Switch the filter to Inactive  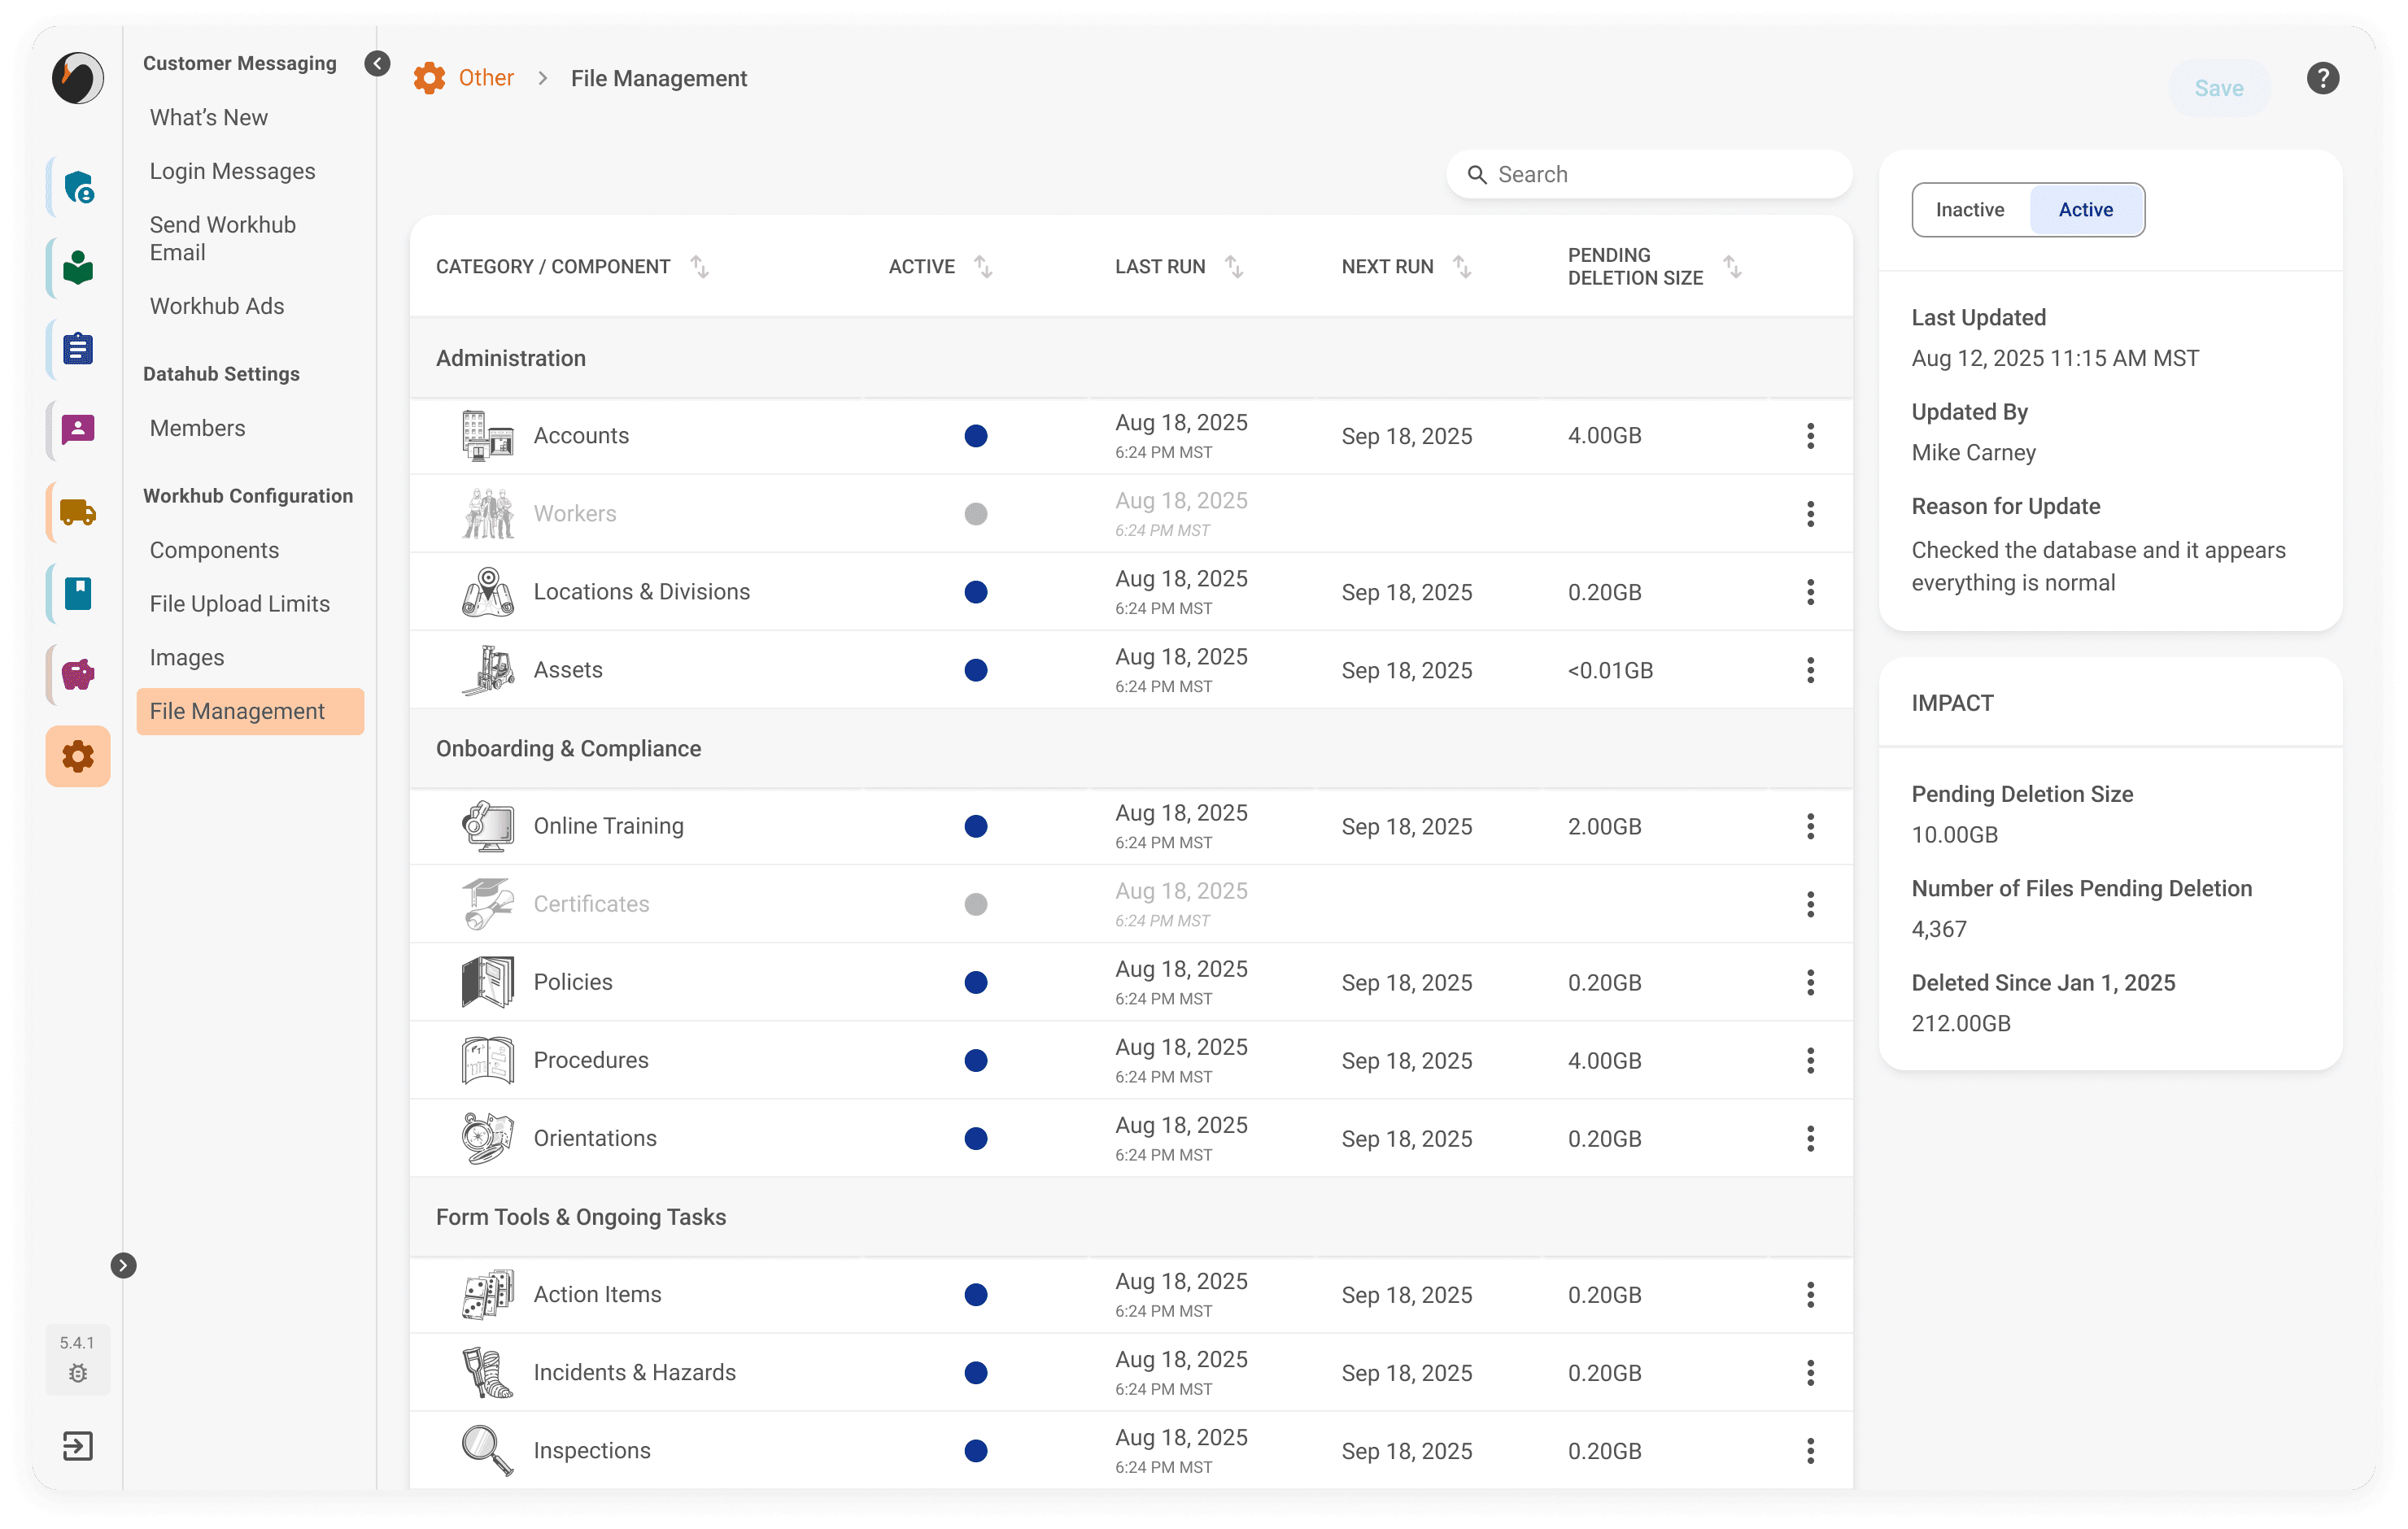(1969, 210)
